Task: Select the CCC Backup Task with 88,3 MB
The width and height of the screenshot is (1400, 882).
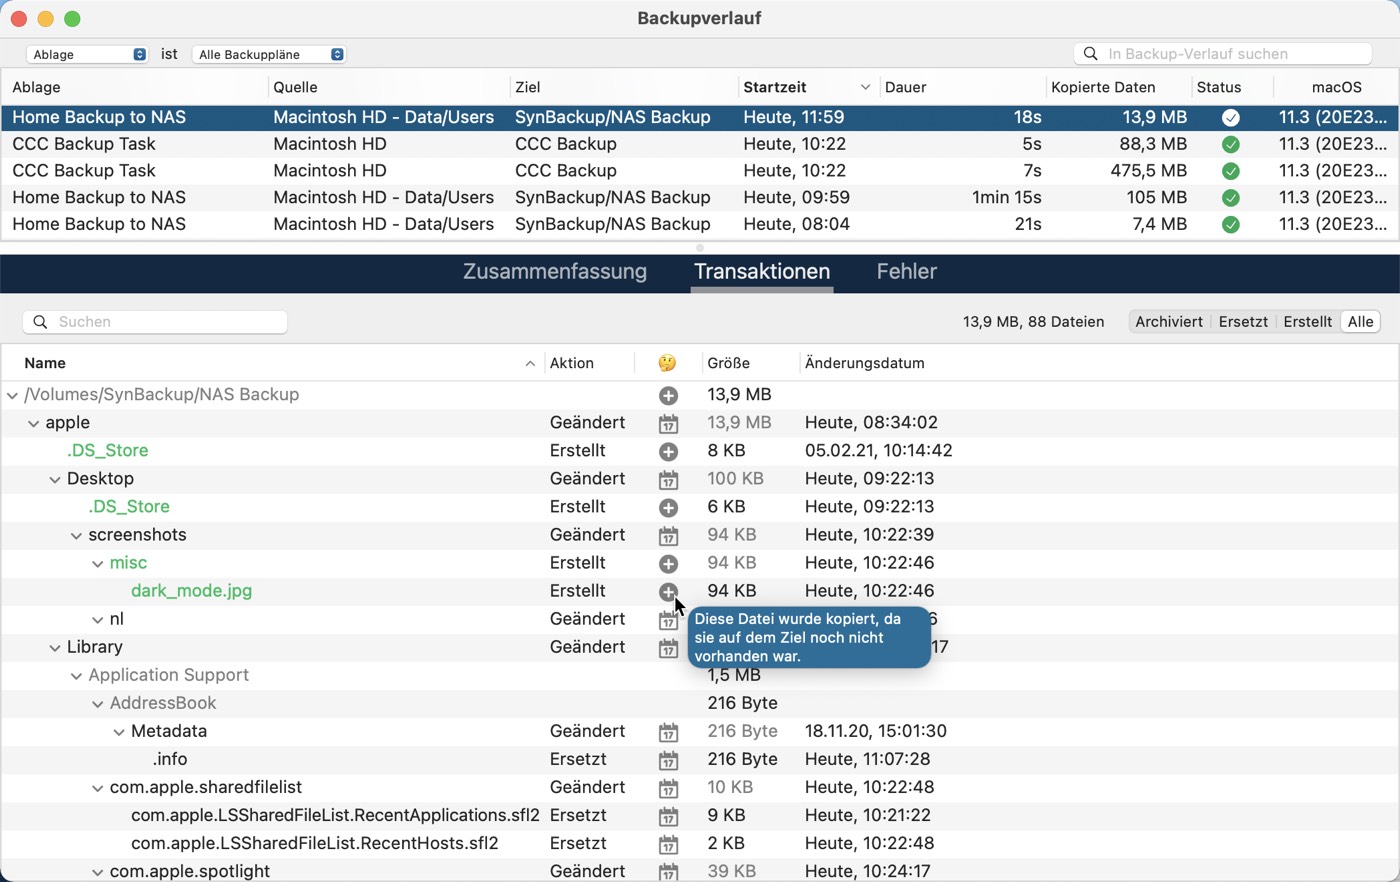Action: [x=700, y=144]
